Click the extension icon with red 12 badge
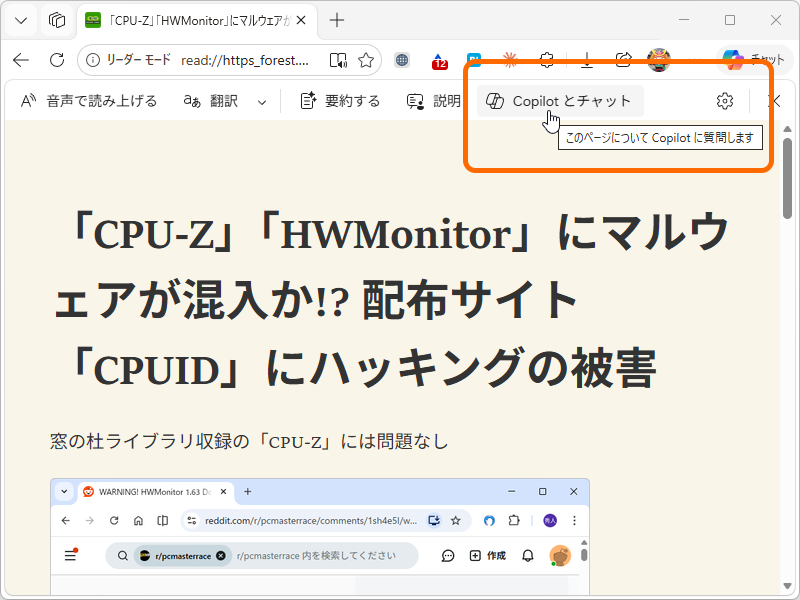Viewport: 800px width, 600px height. click(x=438, y=59)
